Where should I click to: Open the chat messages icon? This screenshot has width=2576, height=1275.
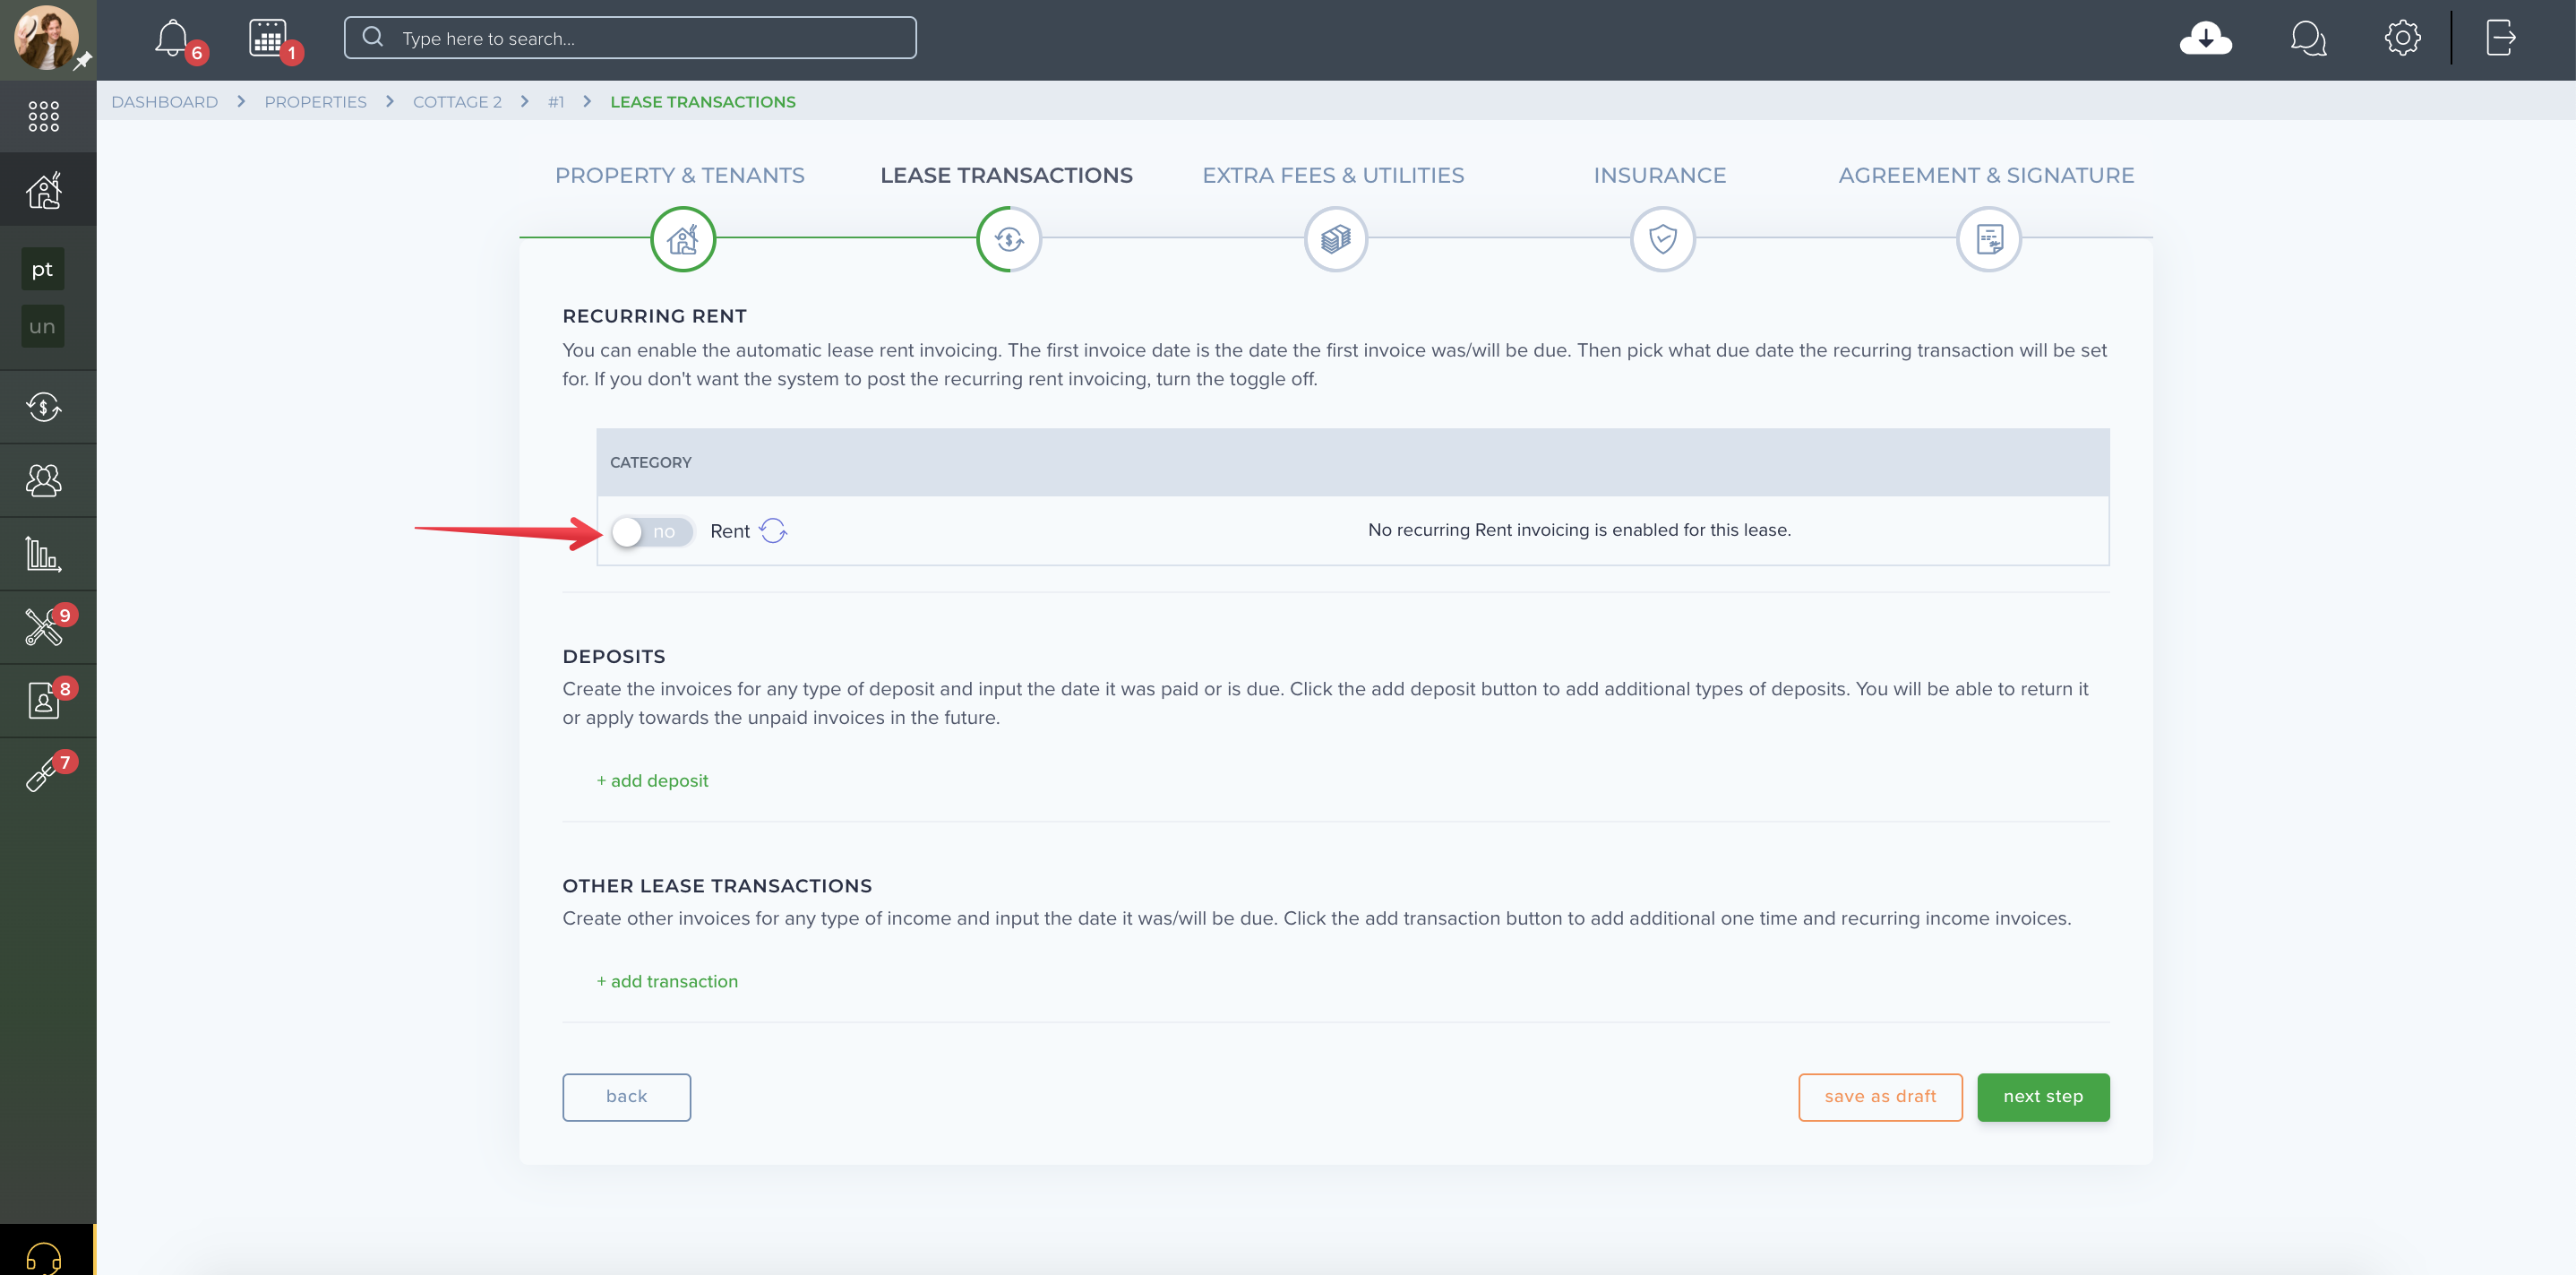pyautogui.click(x=2308, y=39)
